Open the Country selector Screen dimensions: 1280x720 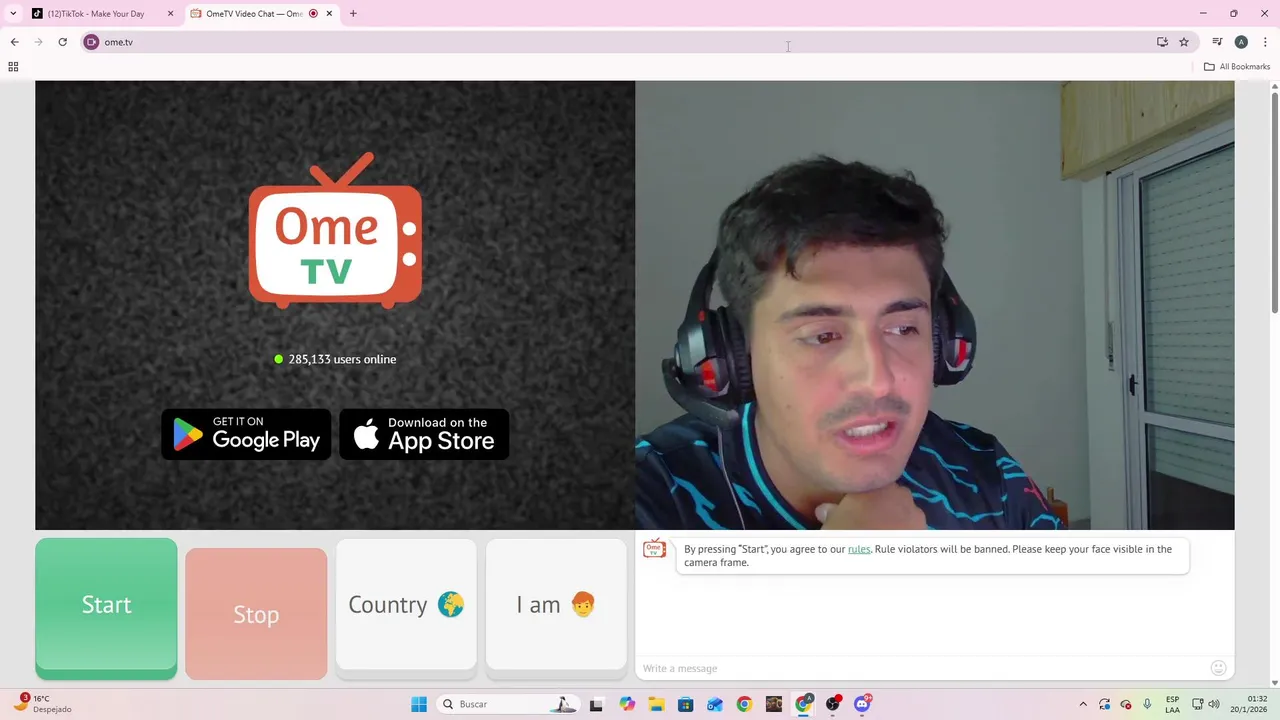coord(406,605)
